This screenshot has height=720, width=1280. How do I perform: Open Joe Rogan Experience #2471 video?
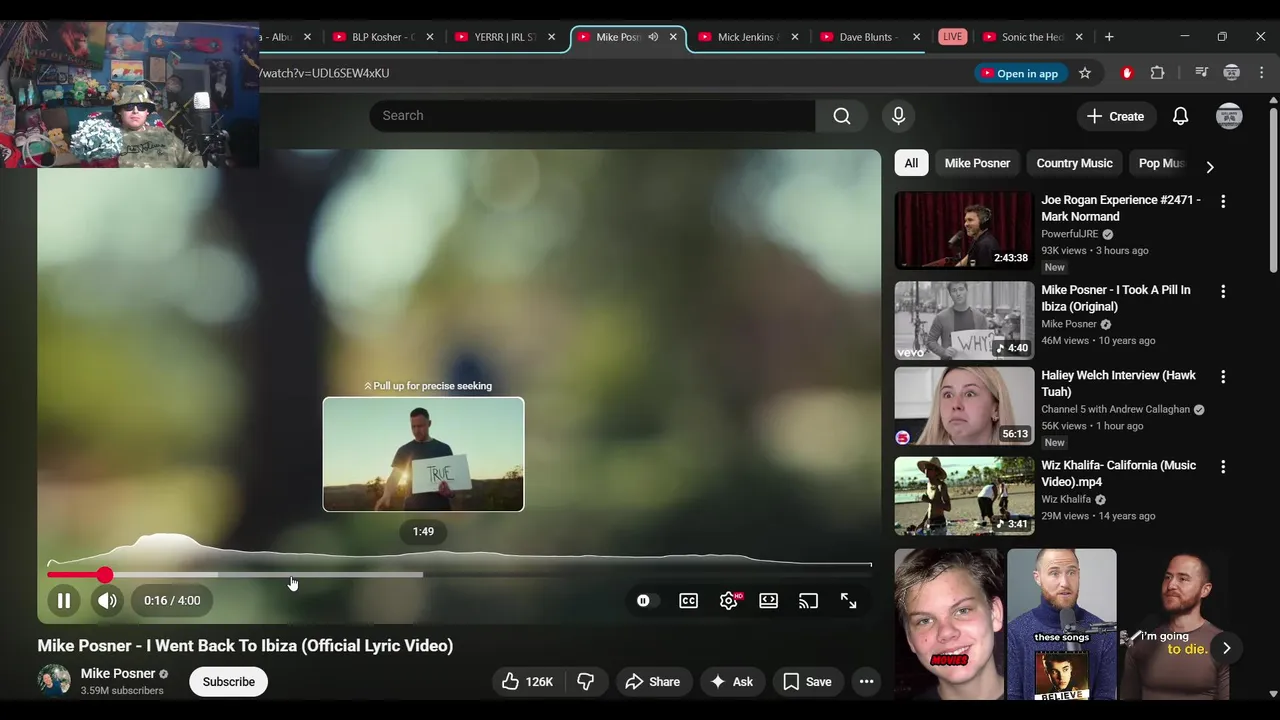pos(1121,208)
